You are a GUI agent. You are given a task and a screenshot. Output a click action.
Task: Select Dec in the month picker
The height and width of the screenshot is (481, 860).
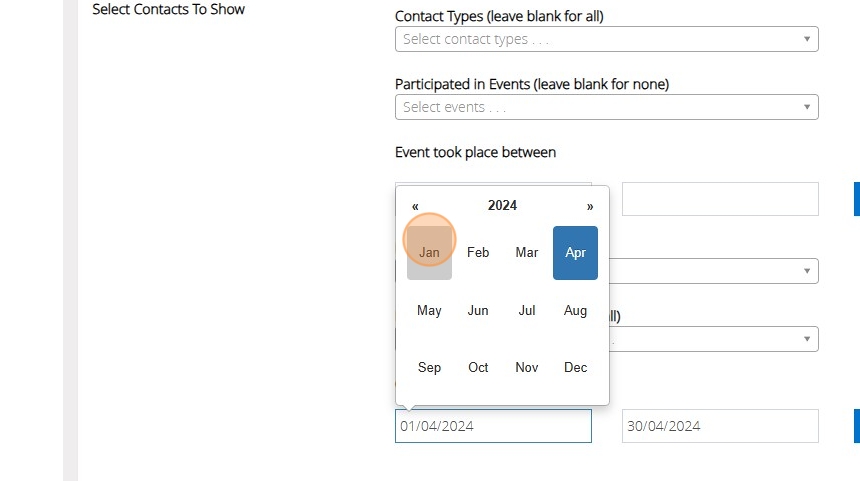pyautogui.click(x=575, y=368)
